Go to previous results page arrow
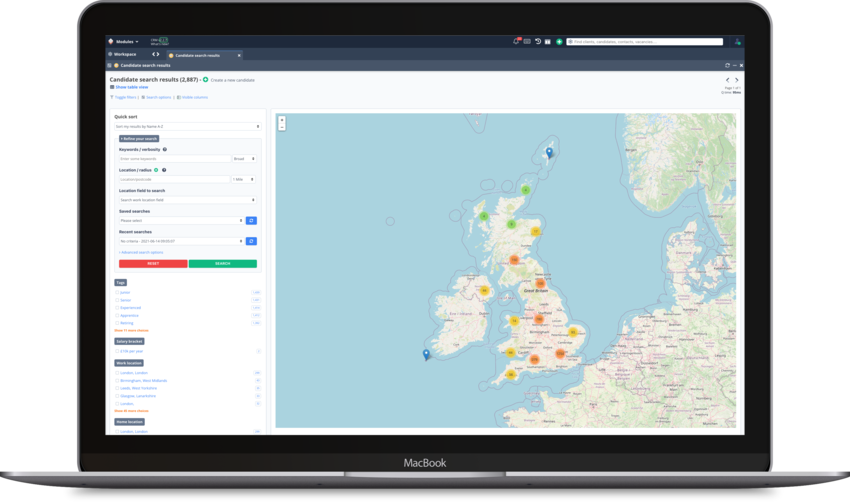The height and width of the screenshot is (503, 850). [x=727, y=80]
